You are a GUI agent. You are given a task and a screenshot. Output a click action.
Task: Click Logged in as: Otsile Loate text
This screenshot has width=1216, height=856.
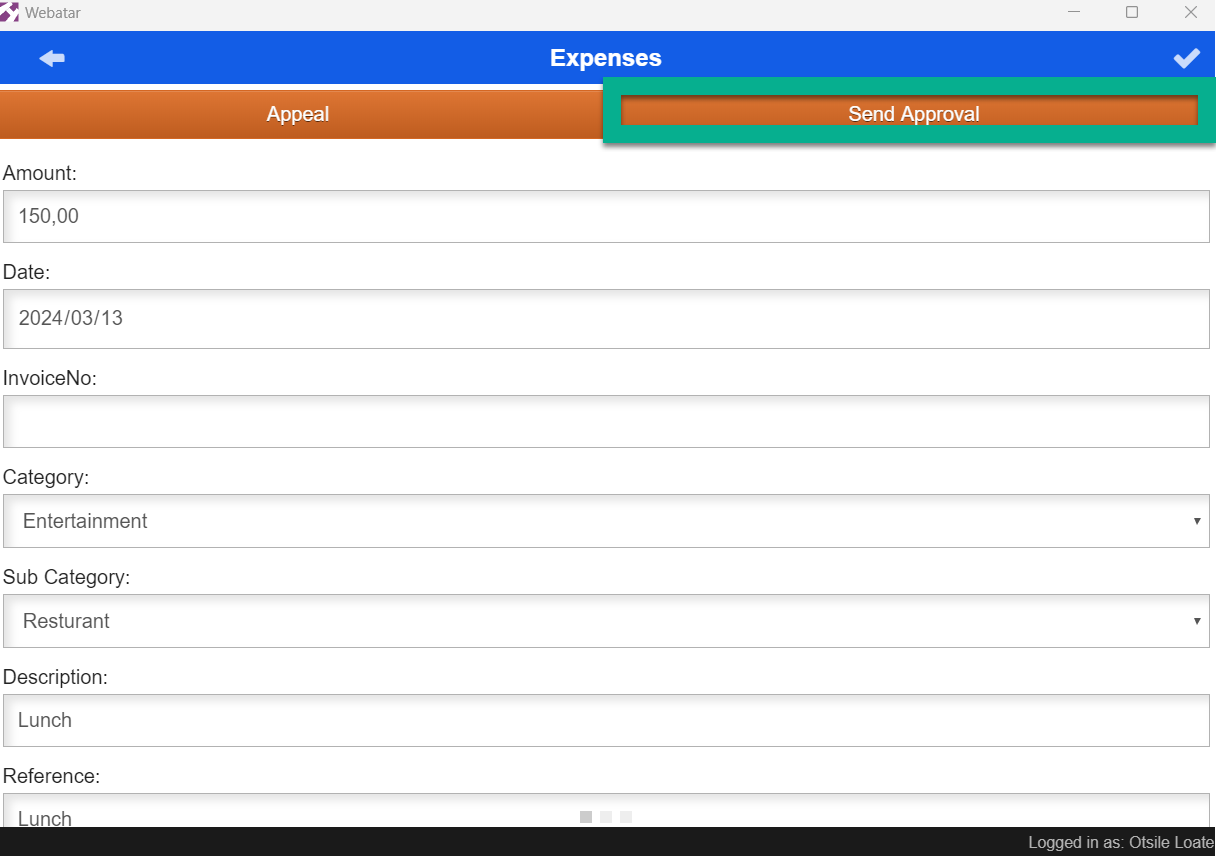[1121, 843]
